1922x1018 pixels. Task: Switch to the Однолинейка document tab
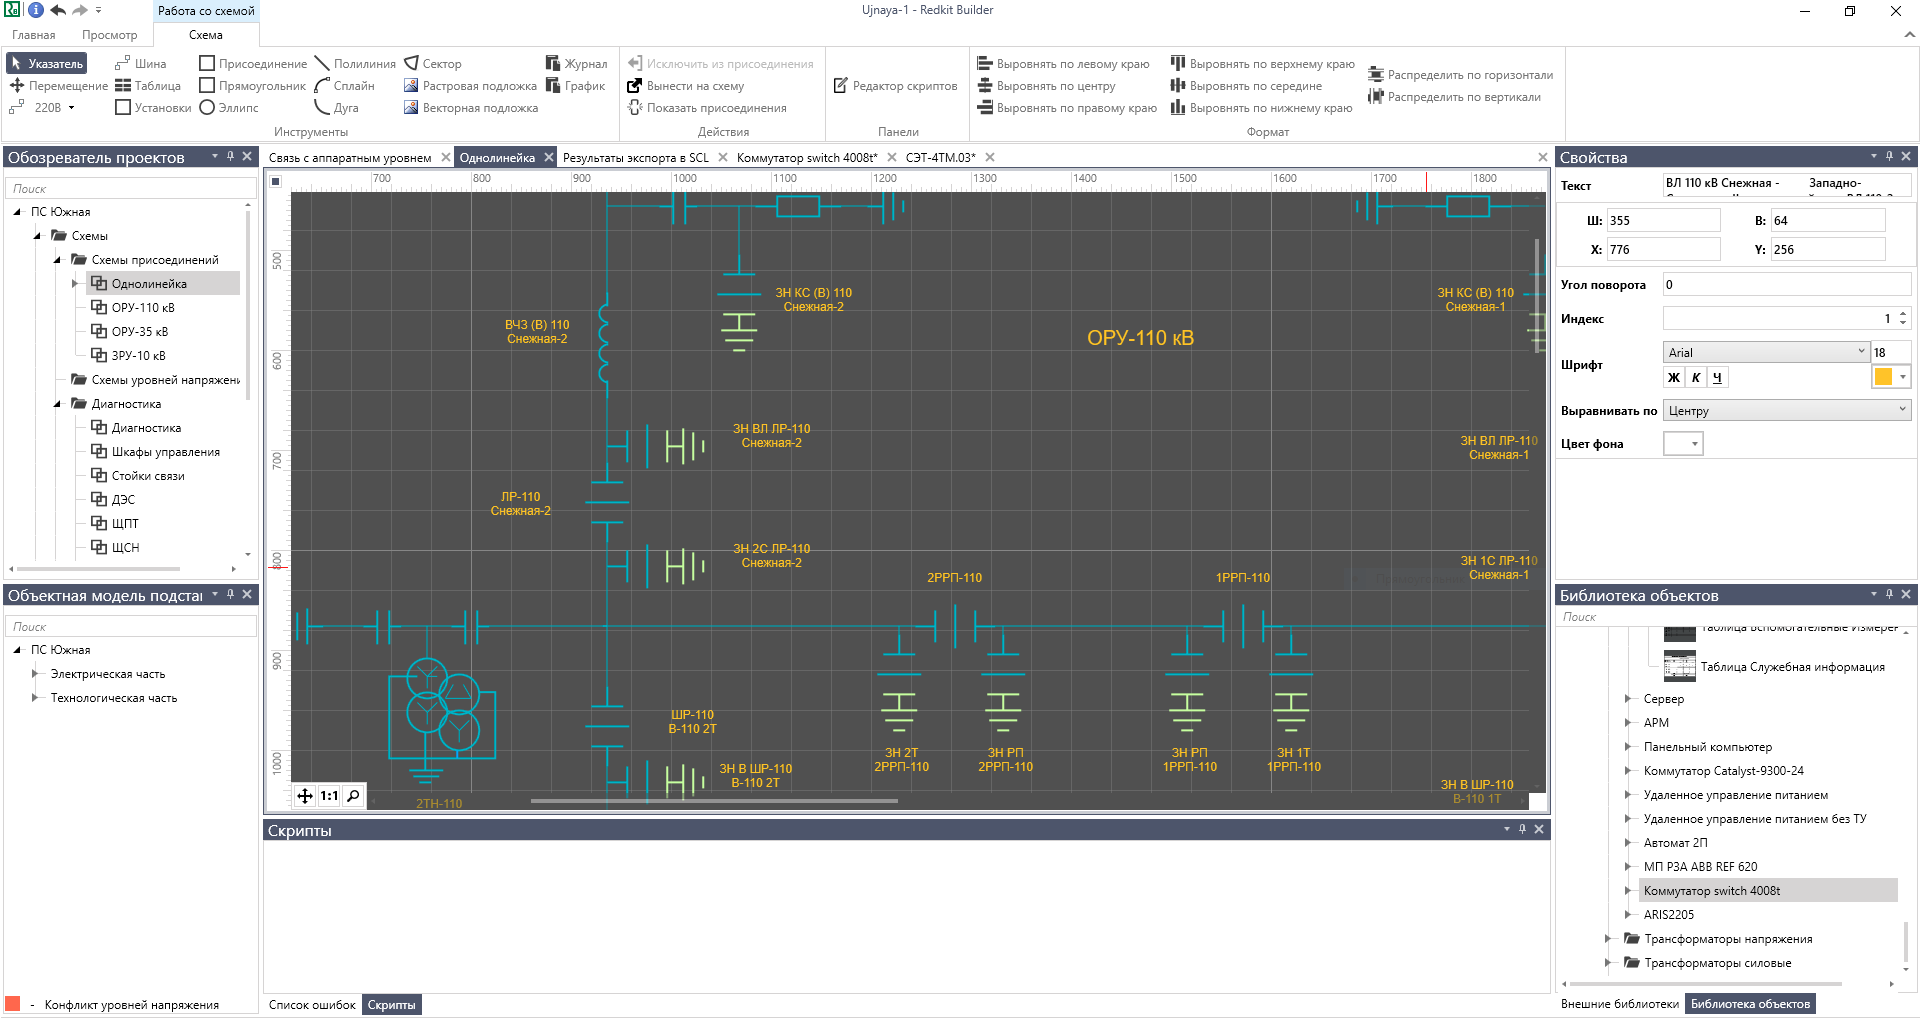tap(497, 157)
